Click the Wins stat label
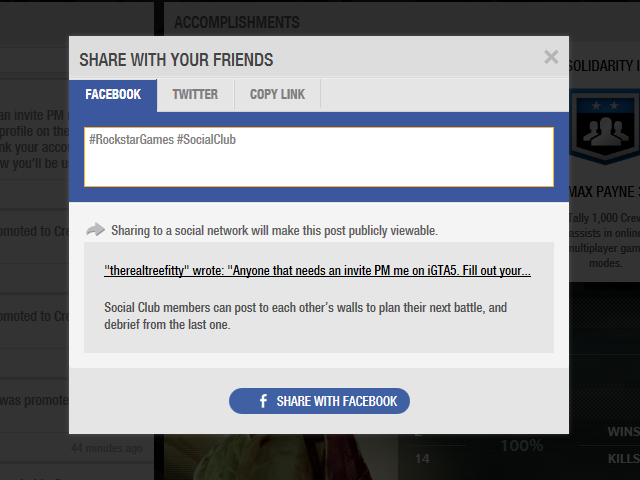The image size is (640, 480). 624,432
